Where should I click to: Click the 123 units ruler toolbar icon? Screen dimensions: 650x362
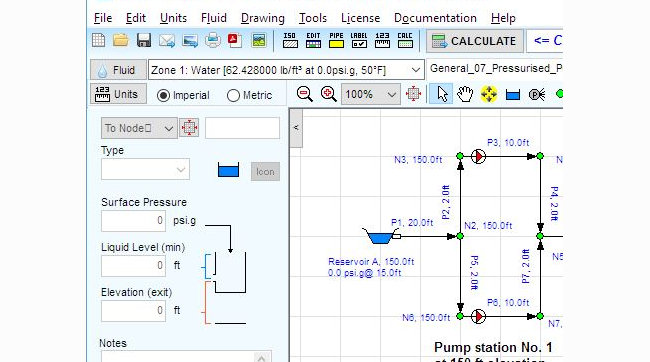[382, 41]
